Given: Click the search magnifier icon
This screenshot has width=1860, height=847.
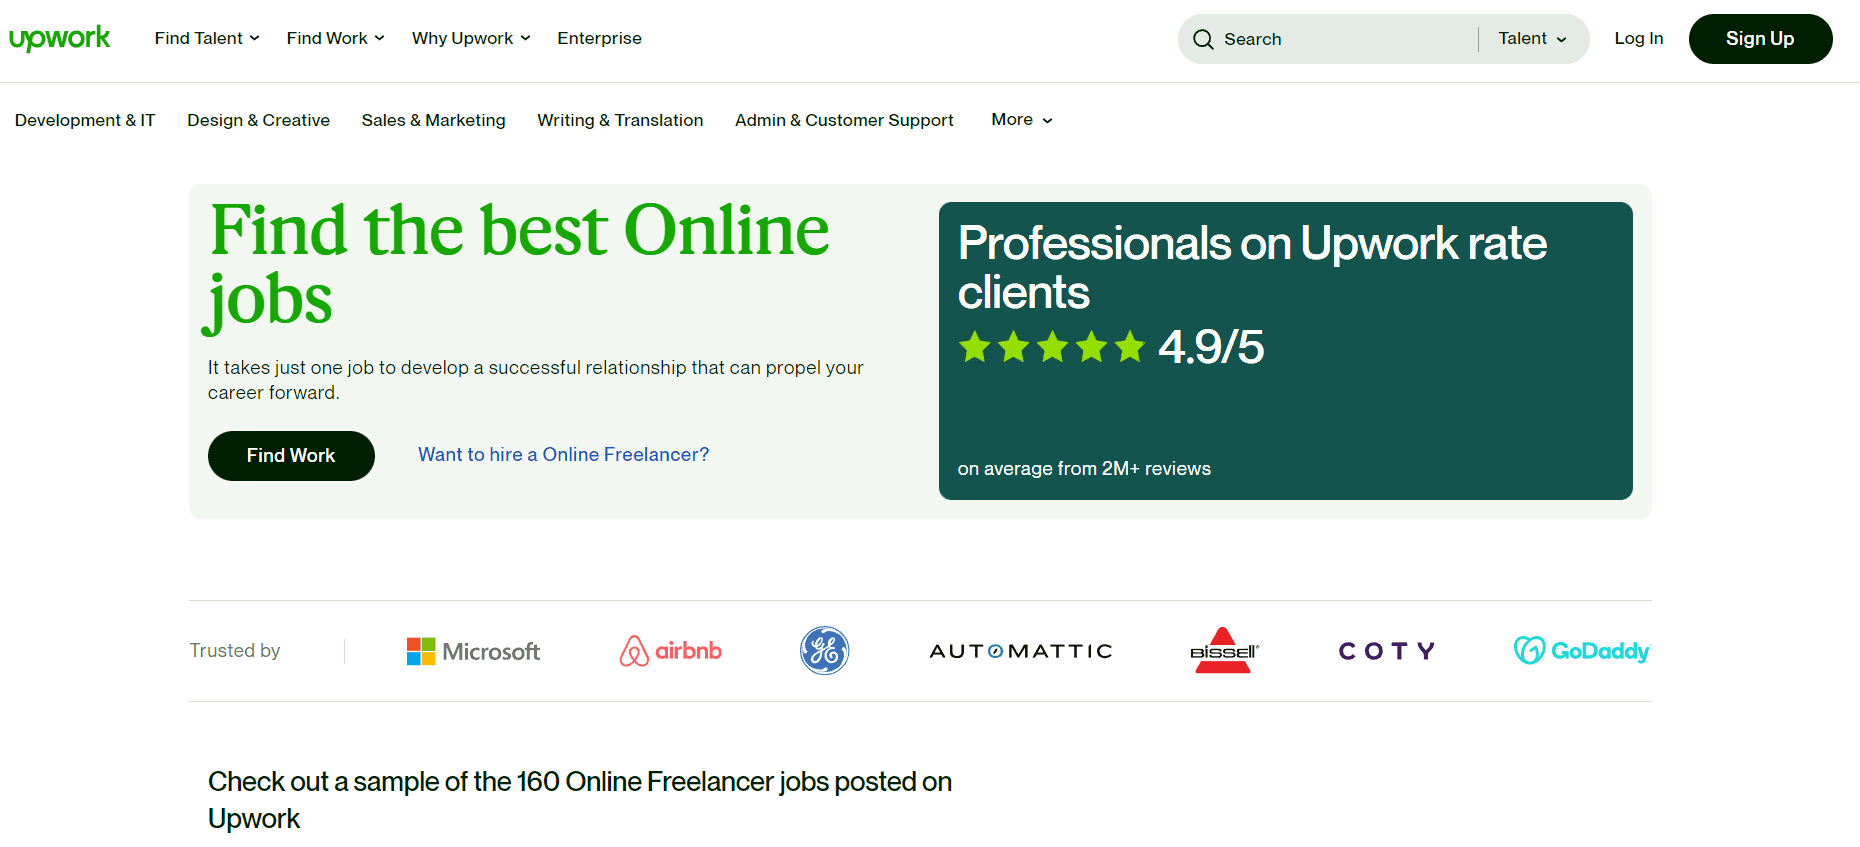Looking at the screenshot, I should 1203,39.
